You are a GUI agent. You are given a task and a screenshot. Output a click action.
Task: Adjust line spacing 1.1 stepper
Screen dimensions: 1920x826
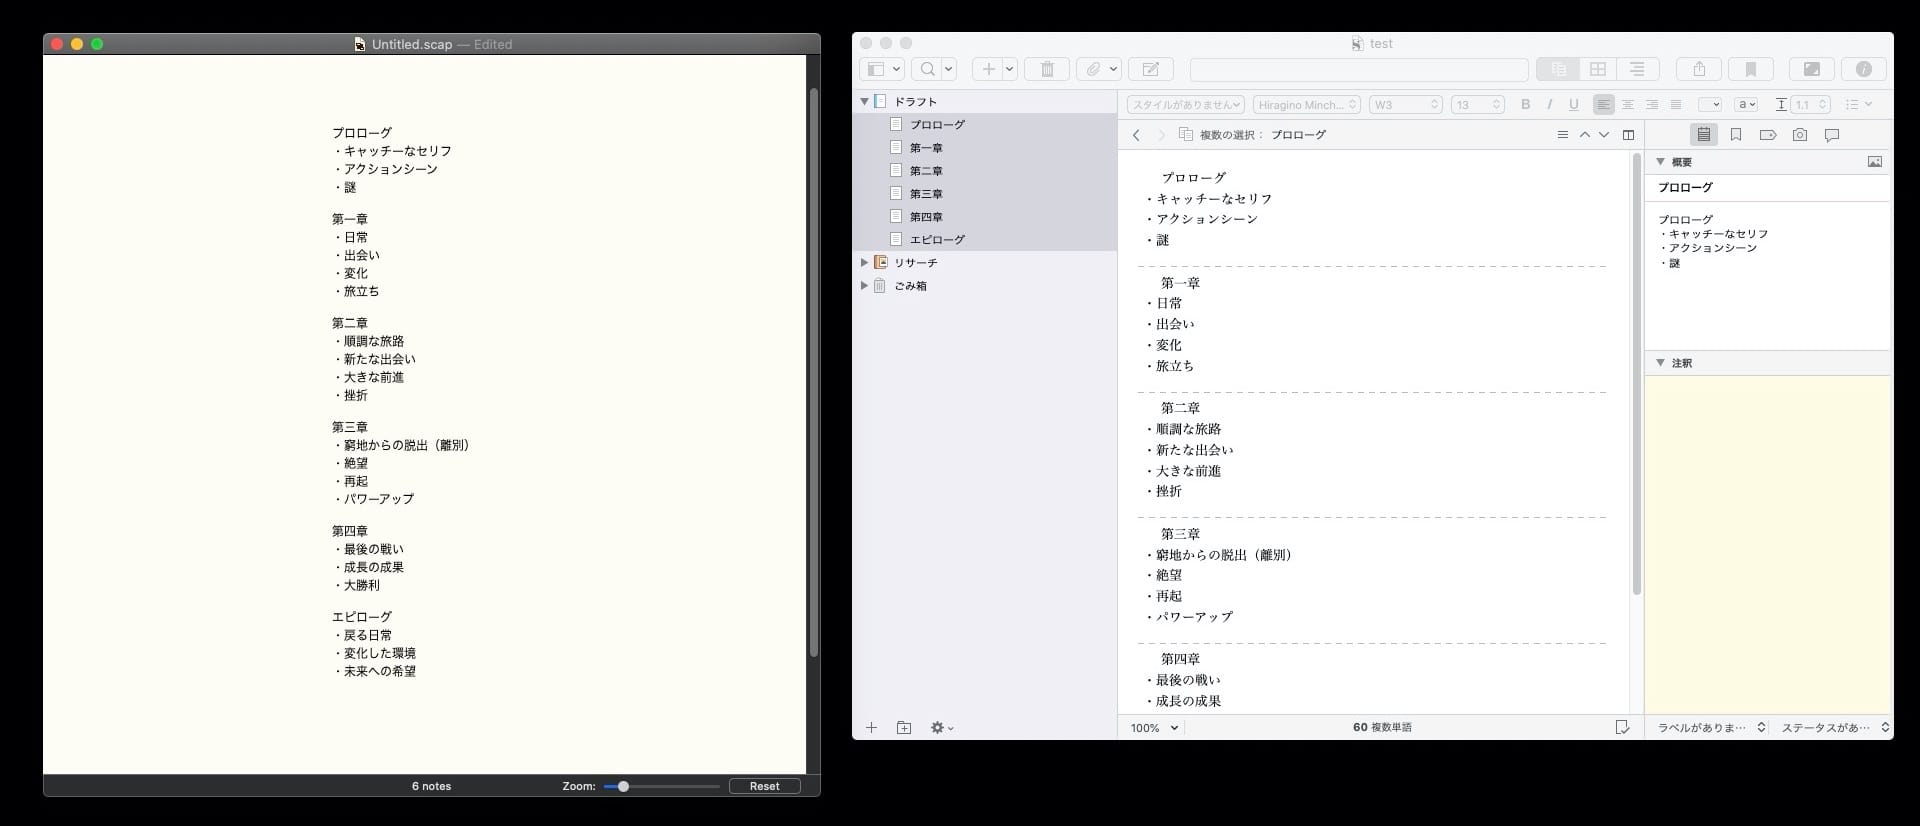[1811, 104]
